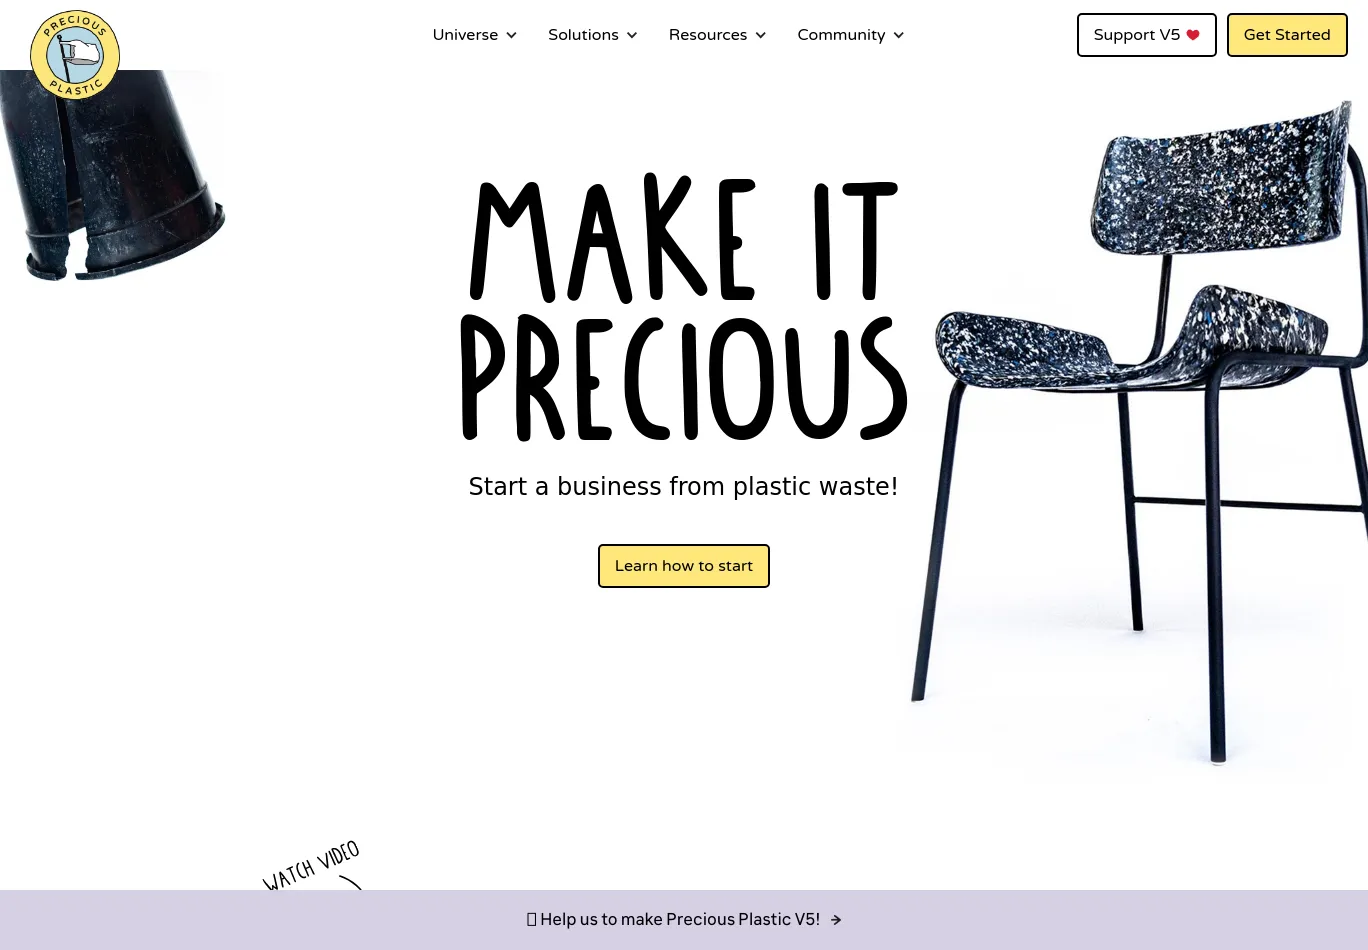Click the Support V5 button
1368x950 pixels.
tap(1147, 35)
